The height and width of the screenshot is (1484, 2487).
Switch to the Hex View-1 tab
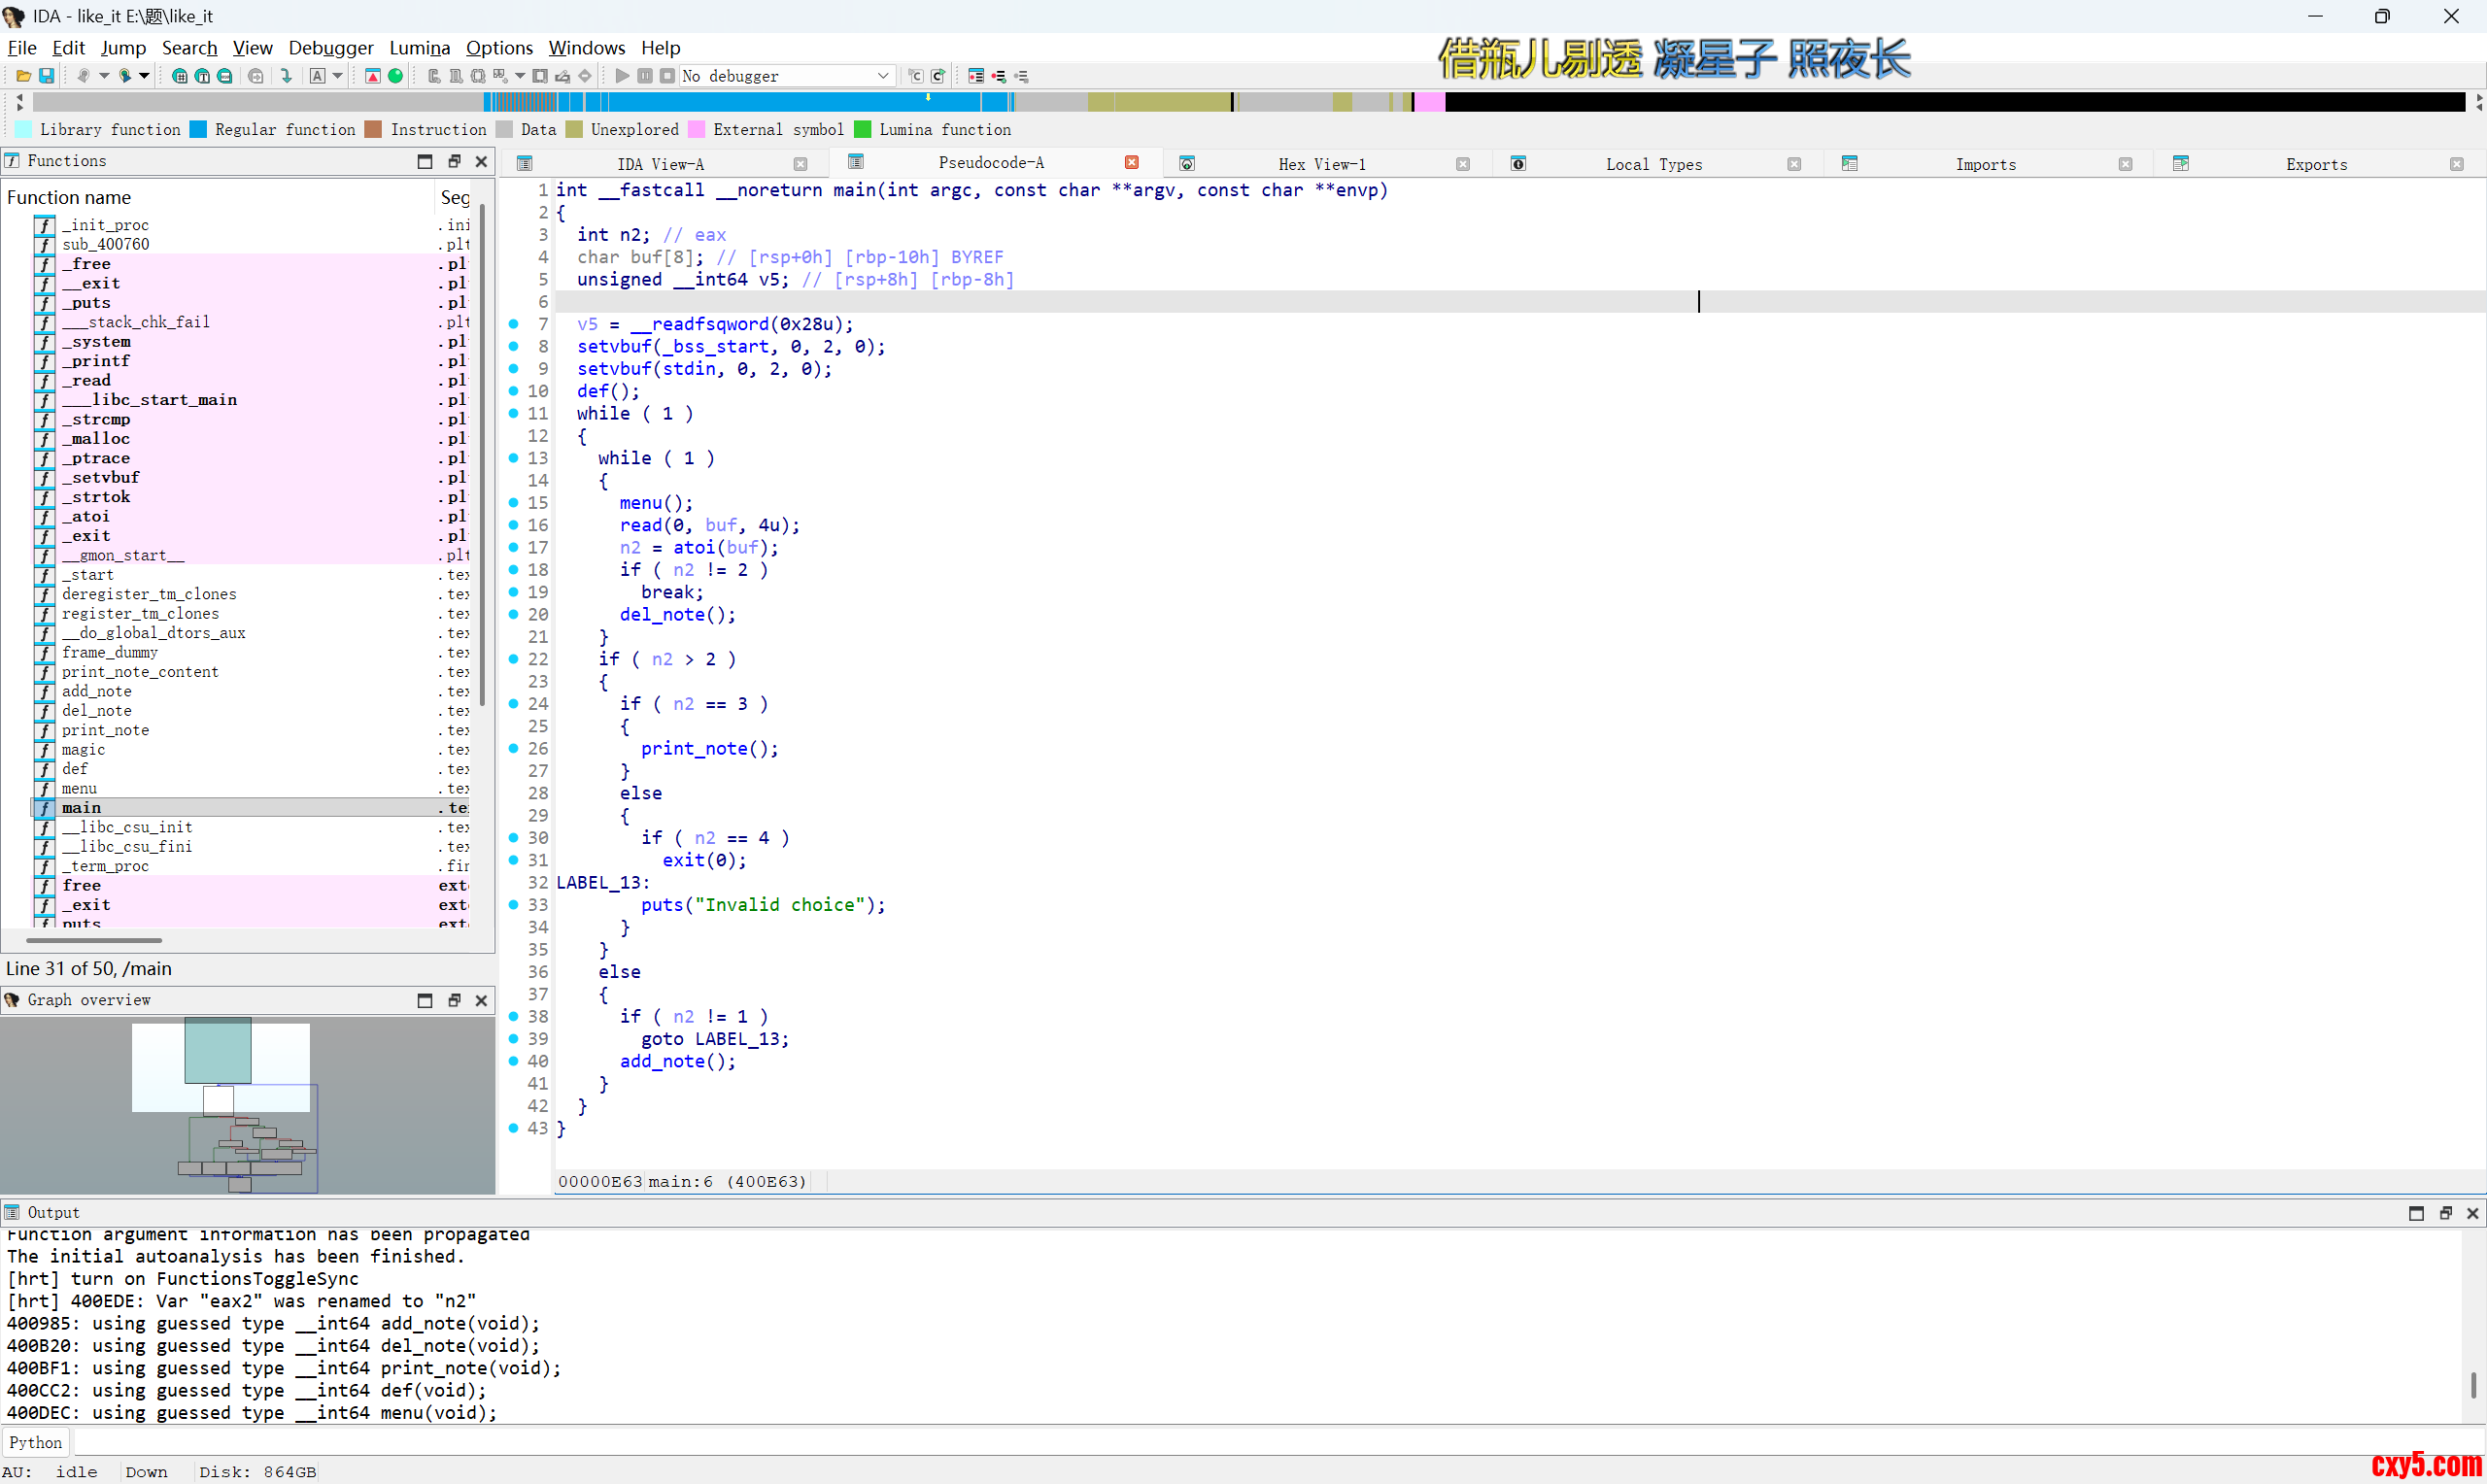1320,164
